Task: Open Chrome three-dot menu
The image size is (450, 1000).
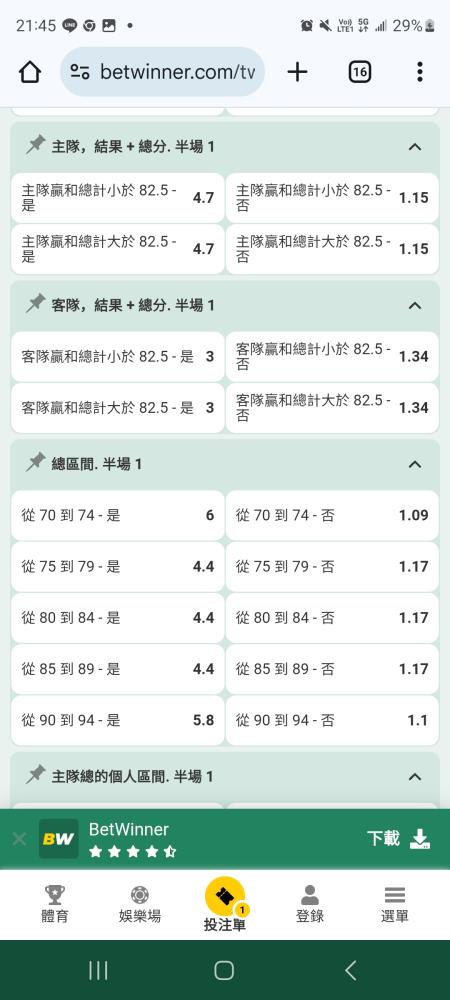Action: point(419,72)
